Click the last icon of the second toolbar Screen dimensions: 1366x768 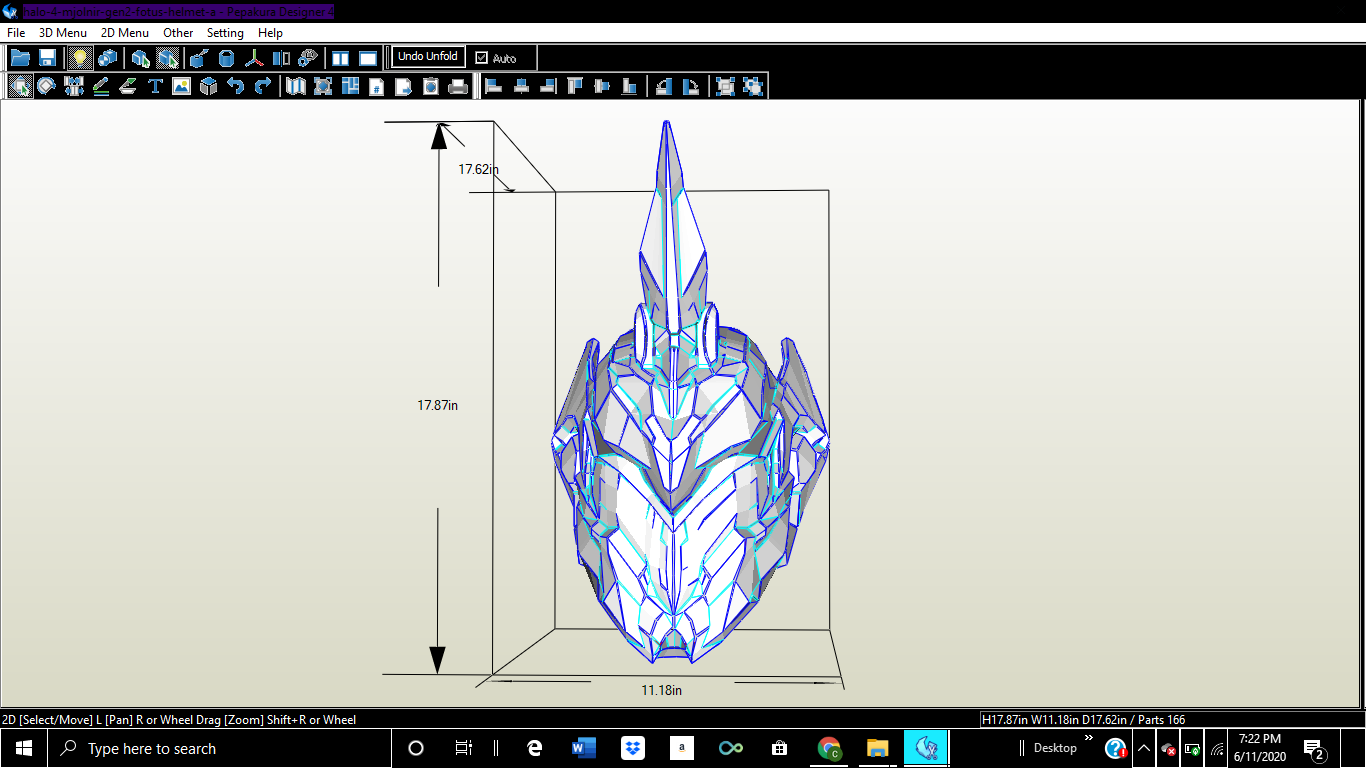click(x=753, y=86)
